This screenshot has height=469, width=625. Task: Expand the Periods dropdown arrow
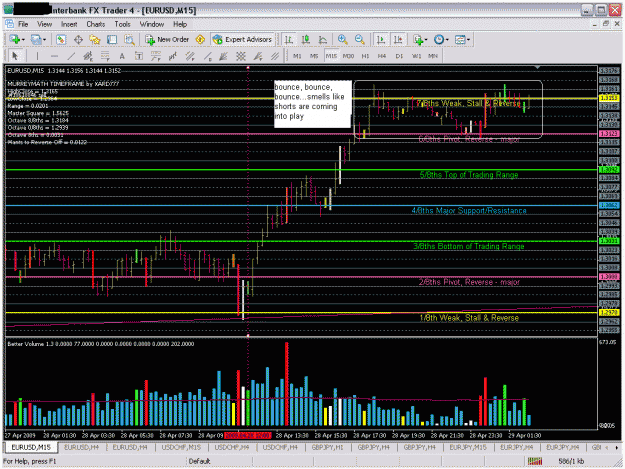(x=447, y=39)
